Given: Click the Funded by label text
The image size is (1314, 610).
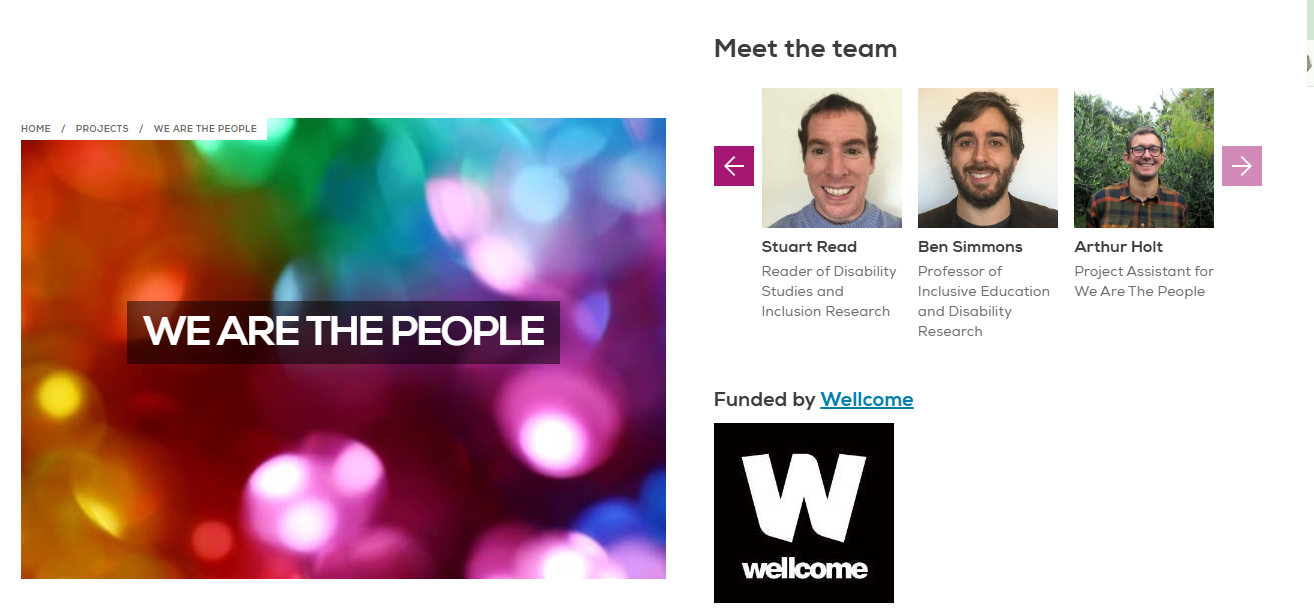Looking at the screenshot, I should tap(764, 400).
